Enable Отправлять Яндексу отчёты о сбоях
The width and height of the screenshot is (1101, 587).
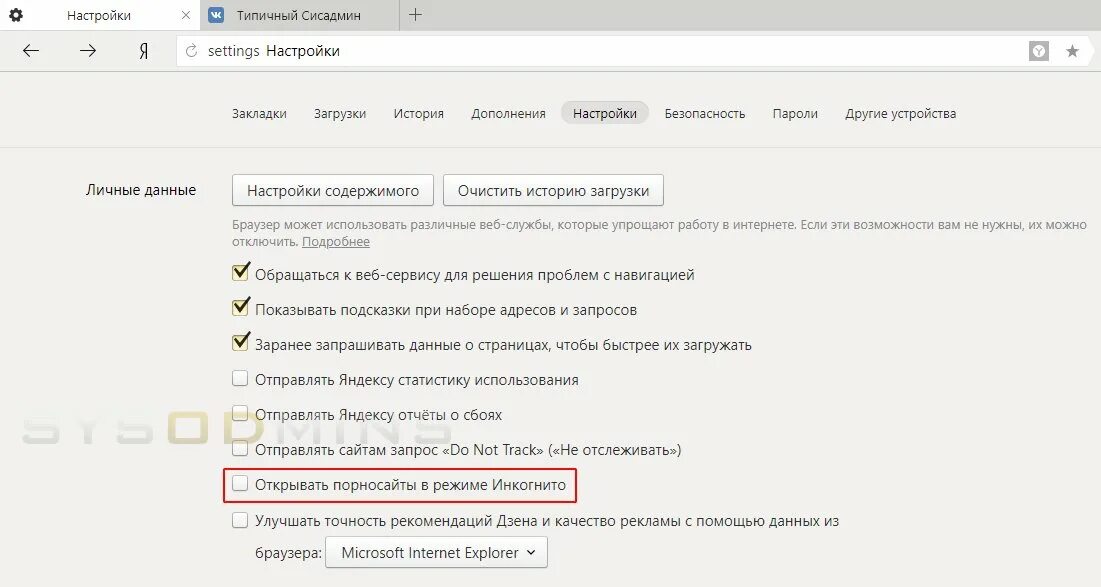(x=240, y=414)
